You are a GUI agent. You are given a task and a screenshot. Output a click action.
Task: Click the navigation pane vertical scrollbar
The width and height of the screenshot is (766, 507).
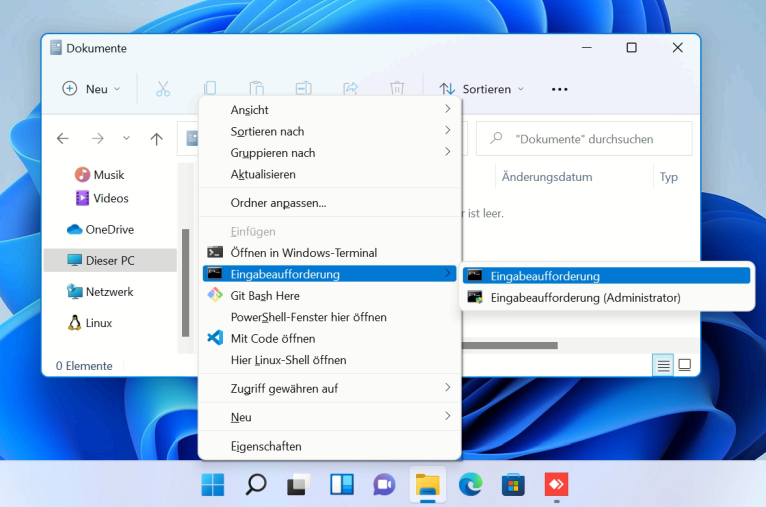[x=185, y=282]
